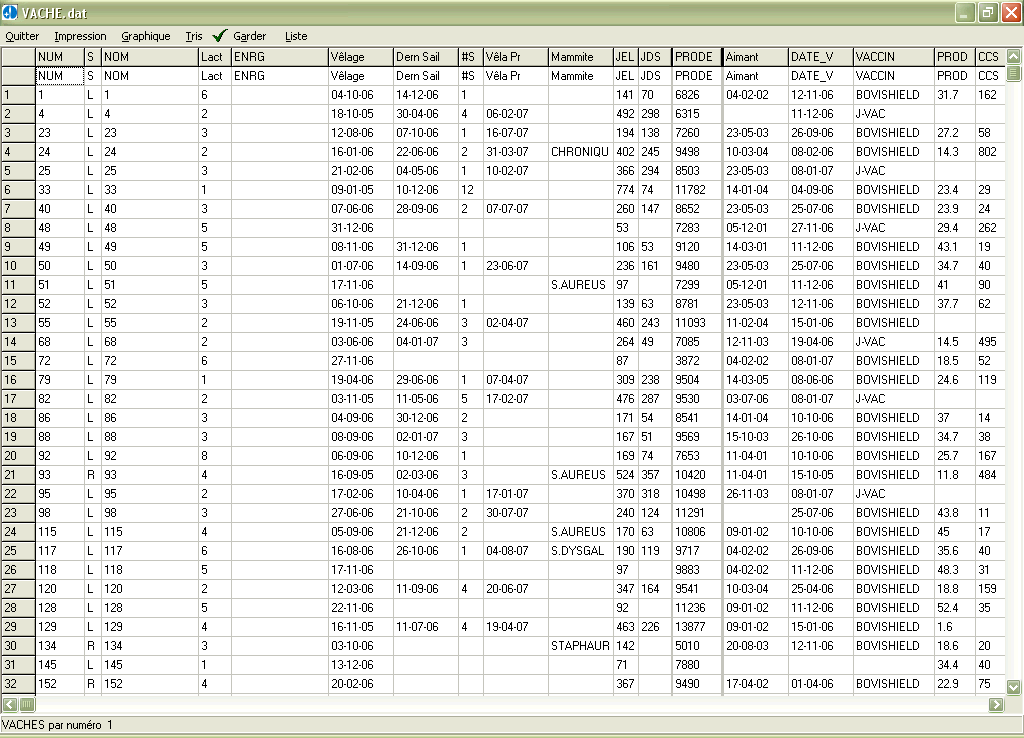Click the horizontal scroll left arrow

[x=9, y=704]
